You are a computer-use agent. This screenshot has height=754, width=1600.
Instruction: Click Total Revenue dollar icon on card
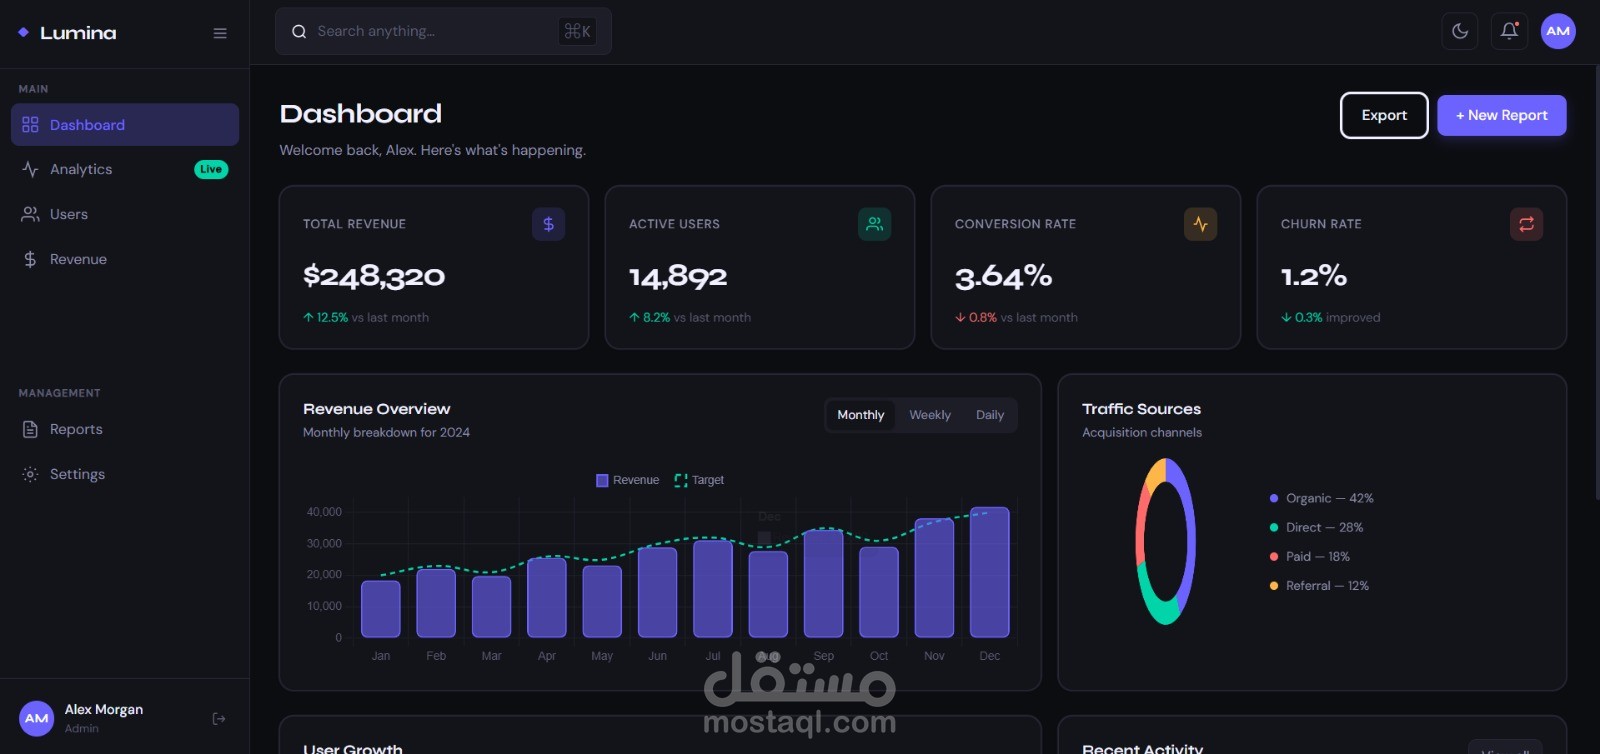point(548,224)
